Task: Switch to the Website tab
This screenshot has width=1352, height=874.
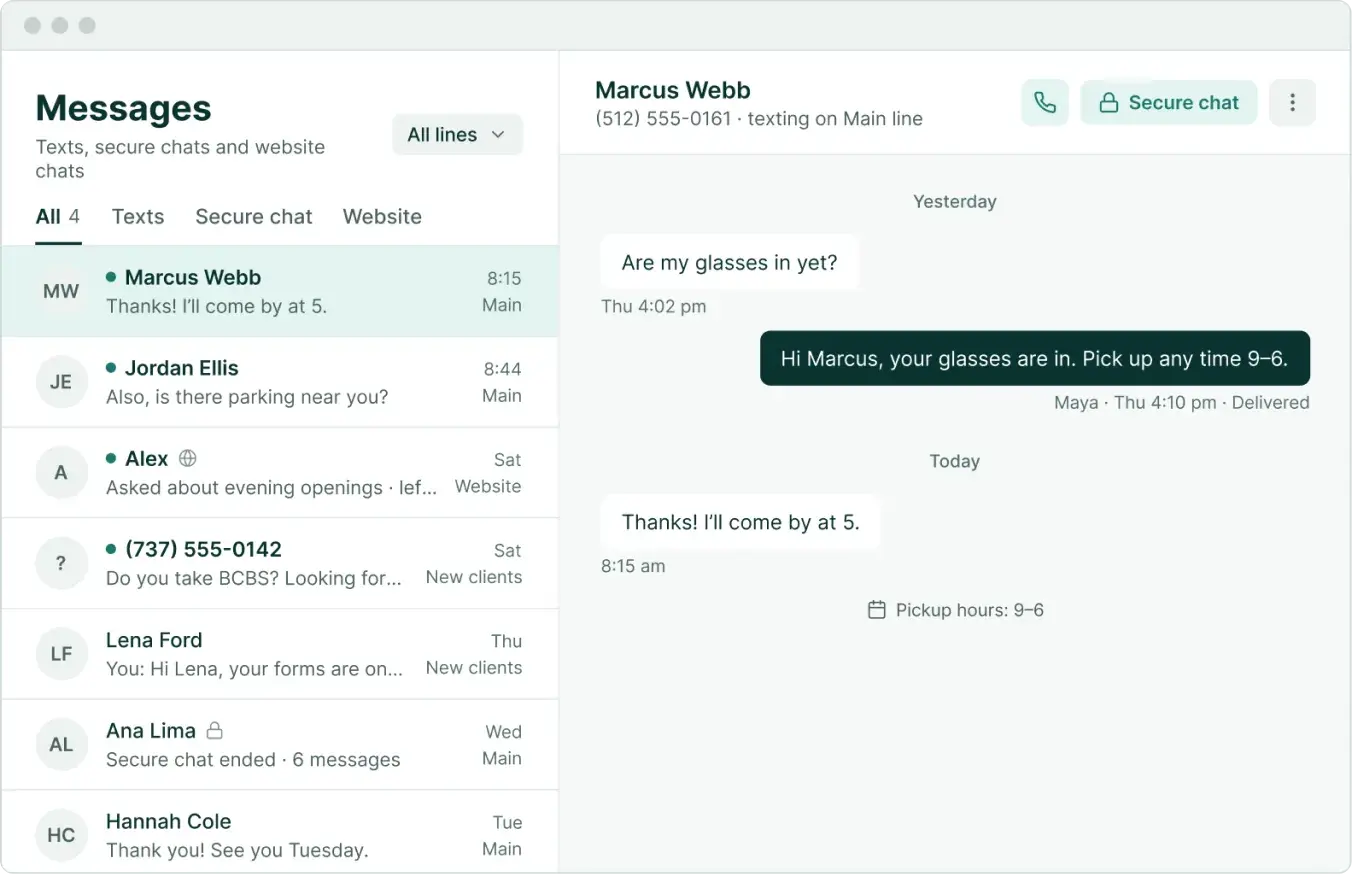Action: (x=382, y=217)
